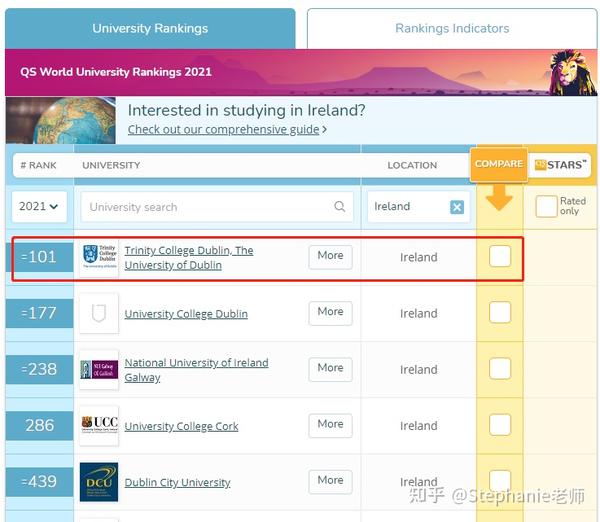Click the COMPARE header button

pos(499,164)
